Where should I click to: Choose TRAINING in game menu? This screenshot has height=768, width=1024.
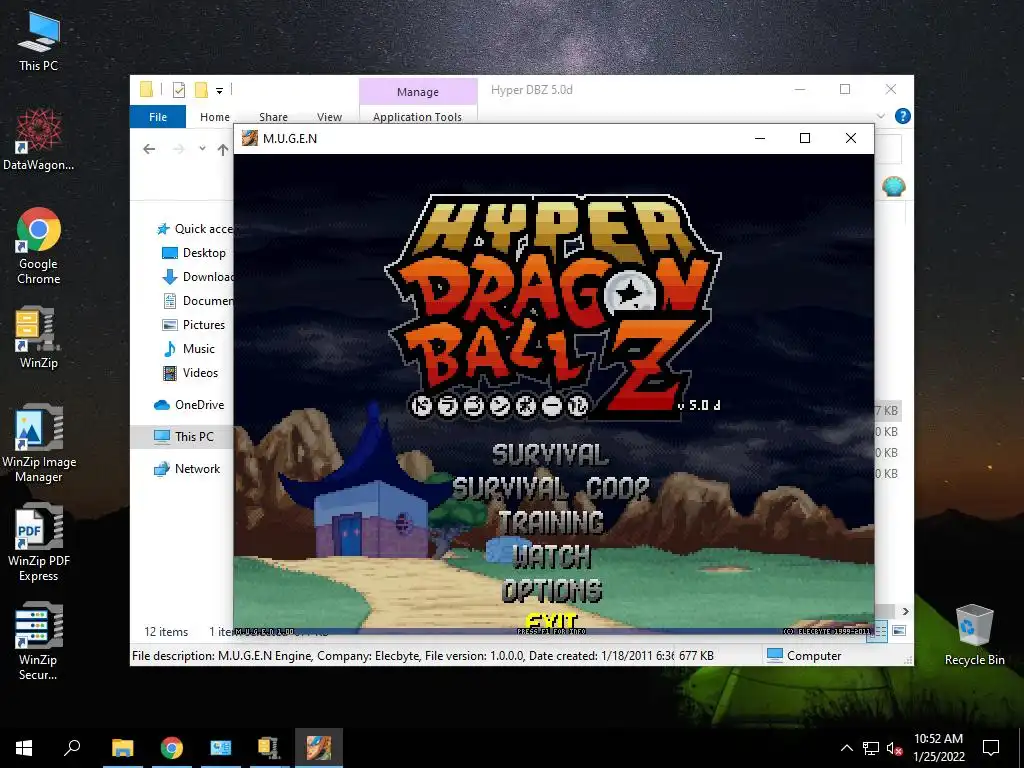551,522
